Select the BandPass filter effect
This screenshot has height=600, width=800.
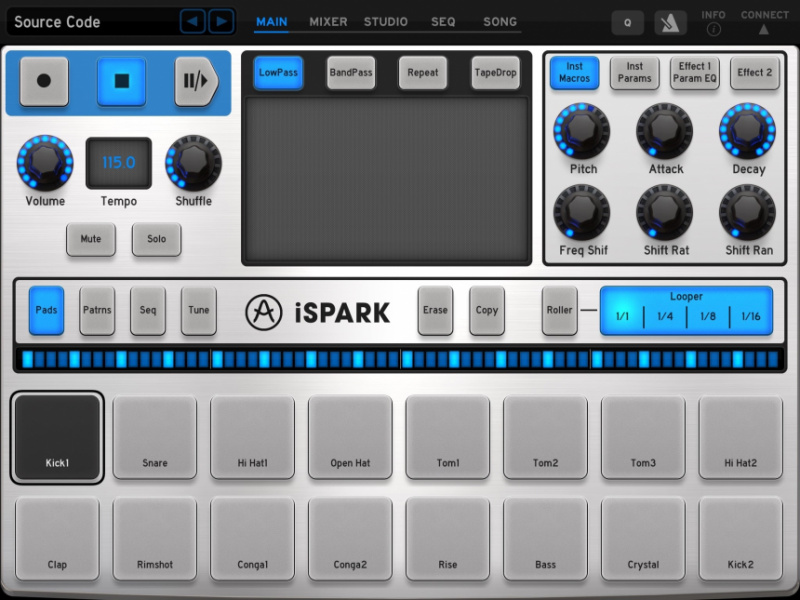coord(350,72)
